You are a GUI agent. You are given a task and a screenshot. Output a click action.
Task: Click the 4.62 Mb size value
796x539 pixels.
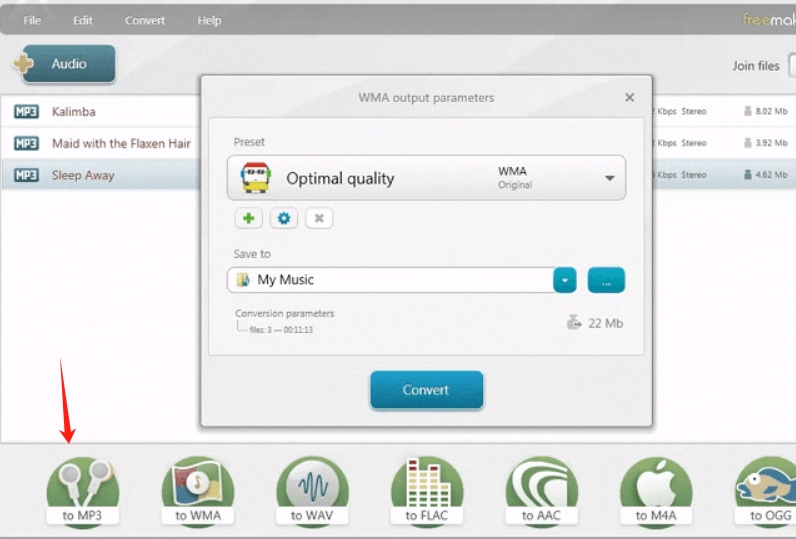pos(771,175)
